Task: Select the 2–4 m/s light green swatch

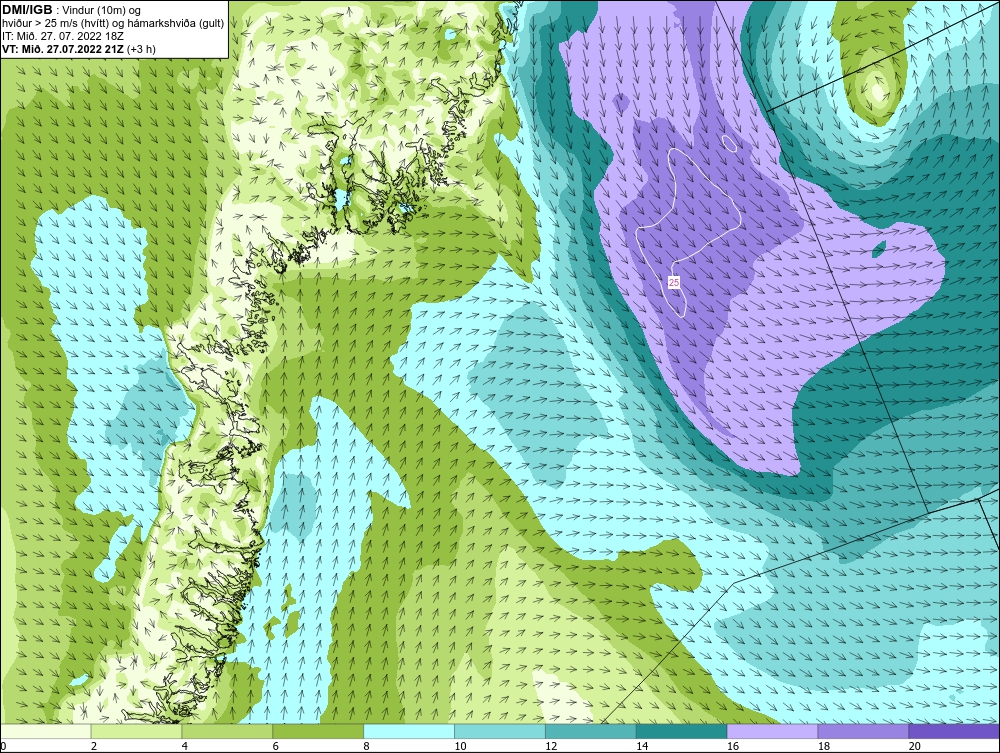Action: [x=136, y=731]
